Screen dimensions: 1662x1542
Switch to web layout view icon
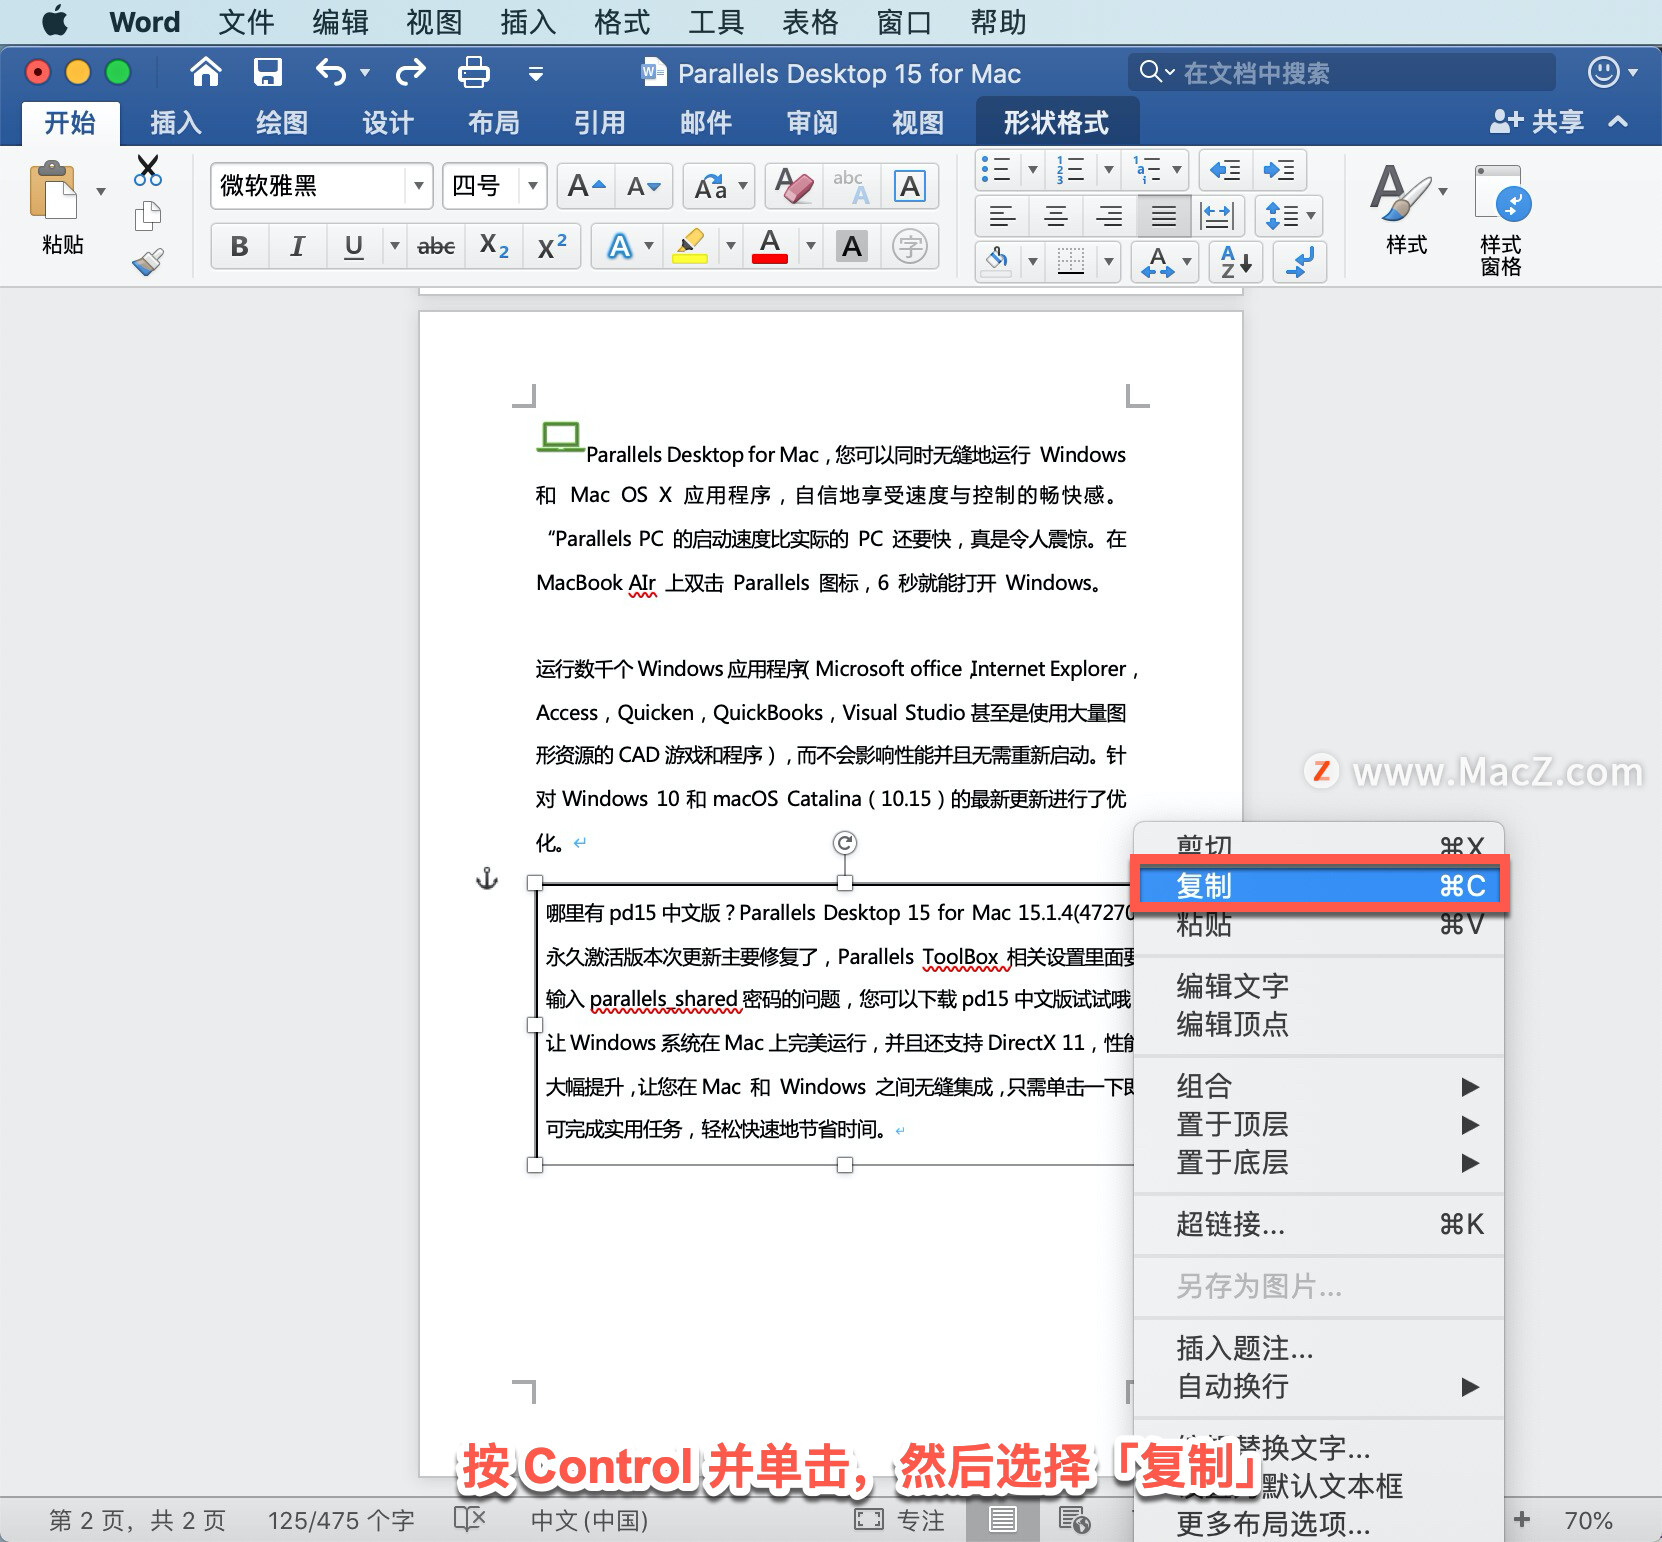(x=1074, y=1520)
